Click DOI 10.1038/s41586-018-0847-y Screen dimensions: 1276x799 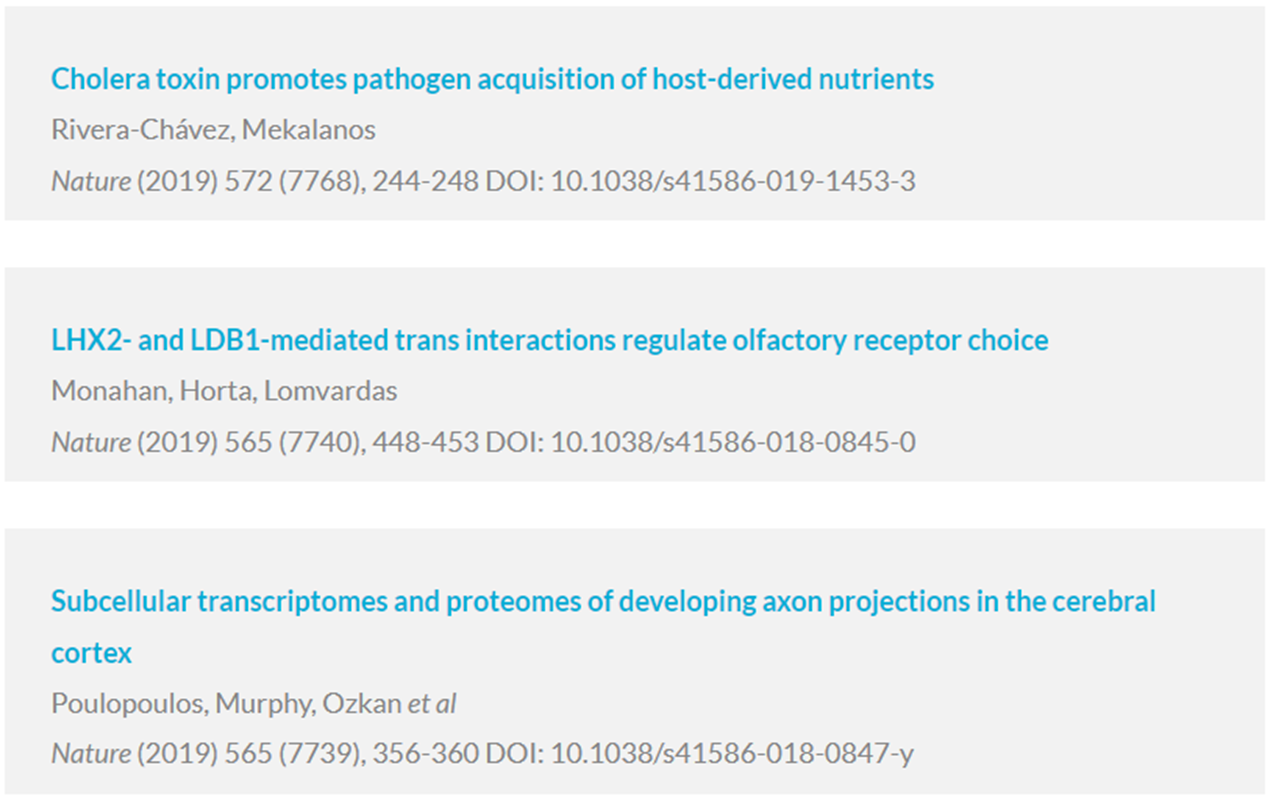point(732,754)
